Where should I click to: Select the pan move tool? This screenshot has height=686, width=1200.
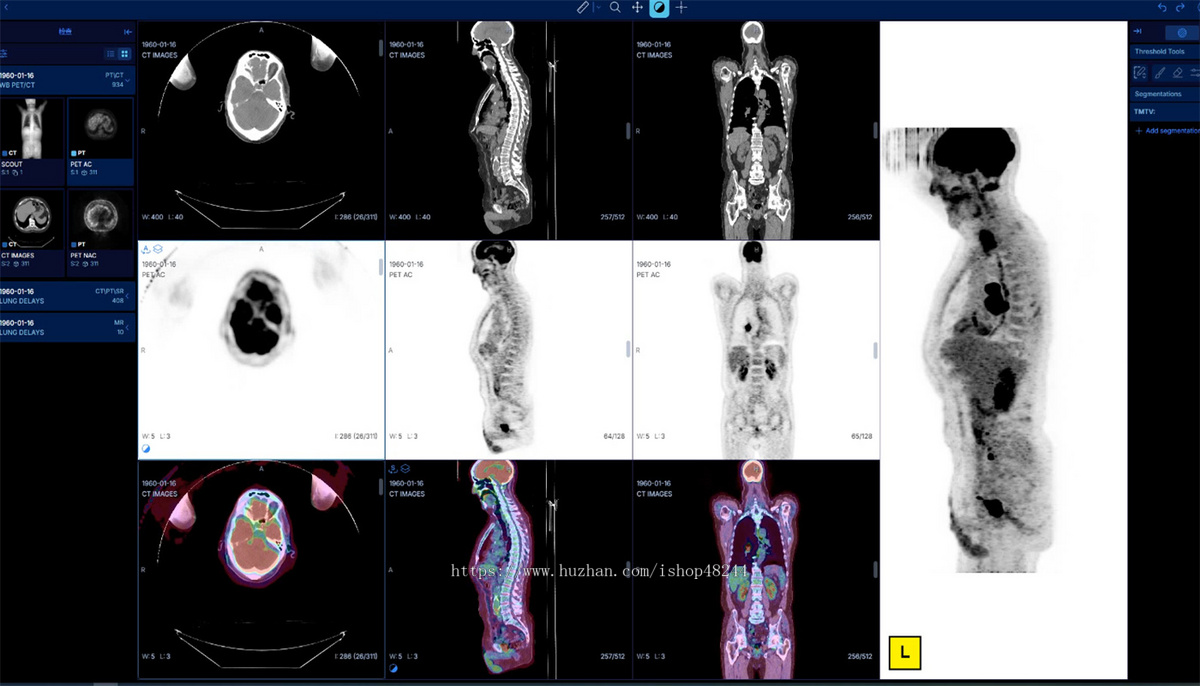tap(637, 7)
